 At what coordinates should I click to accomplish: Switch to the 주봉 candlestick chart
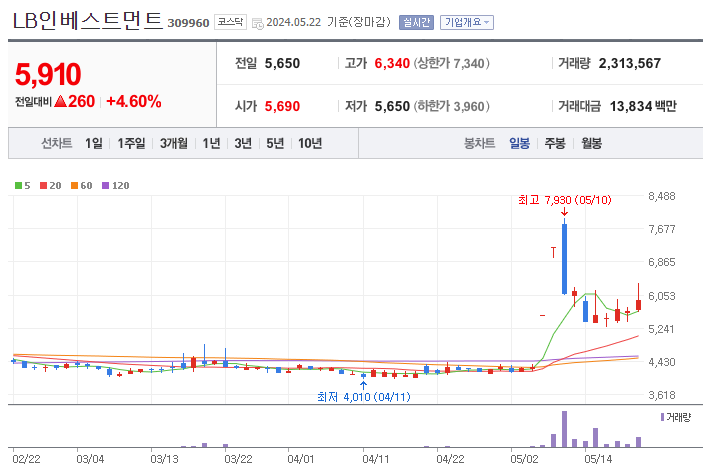[555, 143]
